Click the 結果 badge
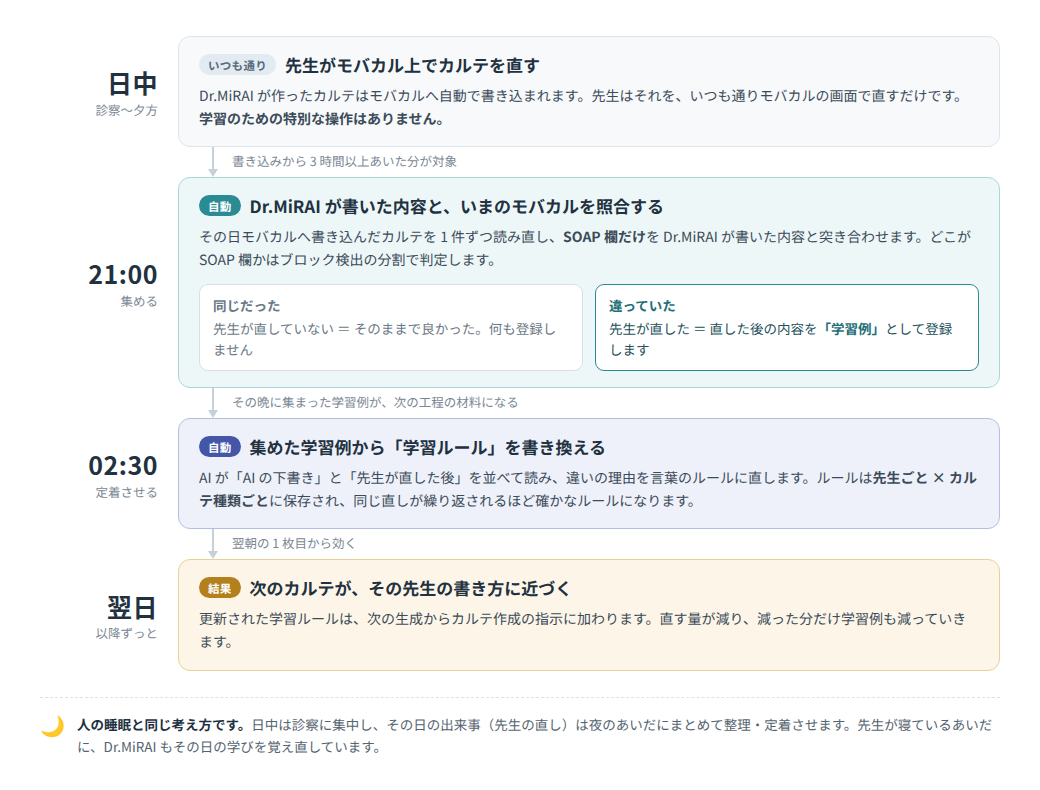Viewport: 1040px width, 790px height. pos(220,588)
